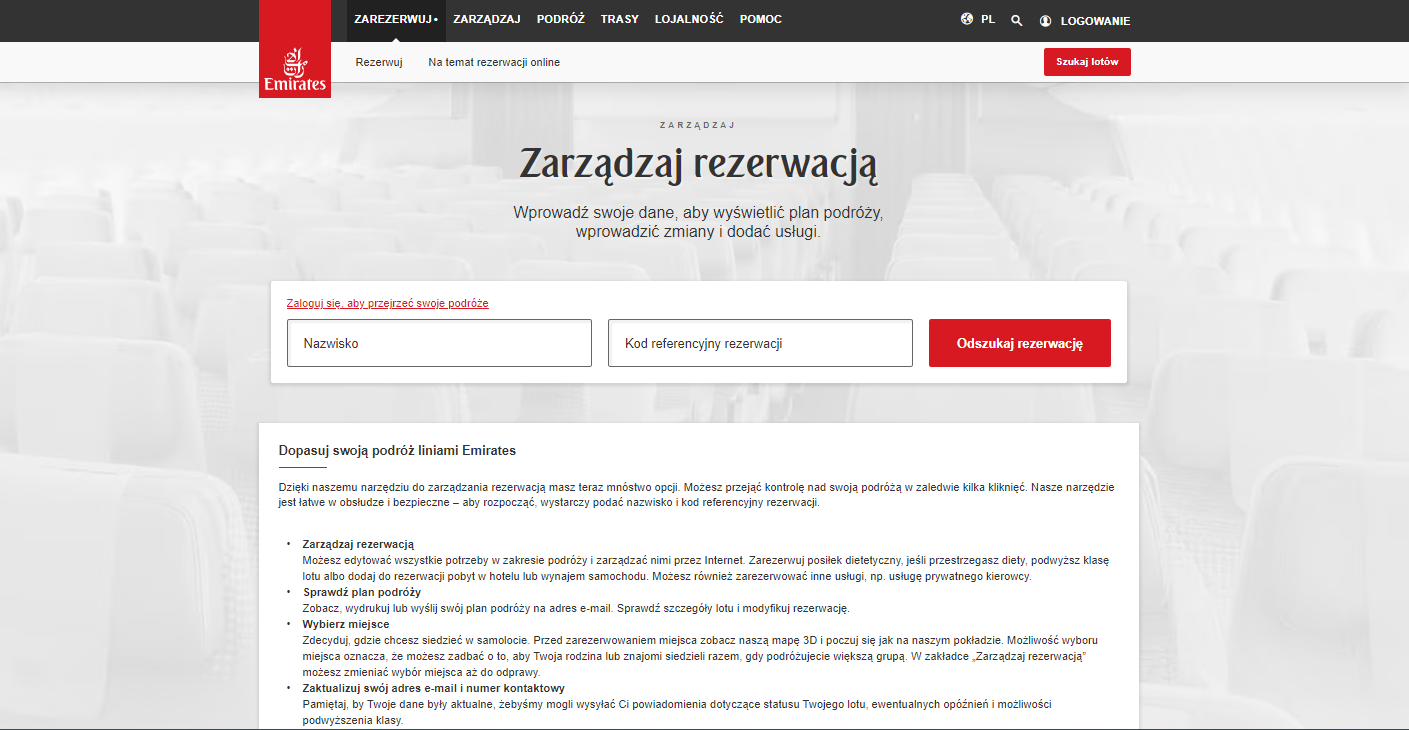Viewport: 1409px width, 730px height.
Task: Follow the Zaloguj się, aby przejrzeć swoje podróże link
Action: [387, 303]
